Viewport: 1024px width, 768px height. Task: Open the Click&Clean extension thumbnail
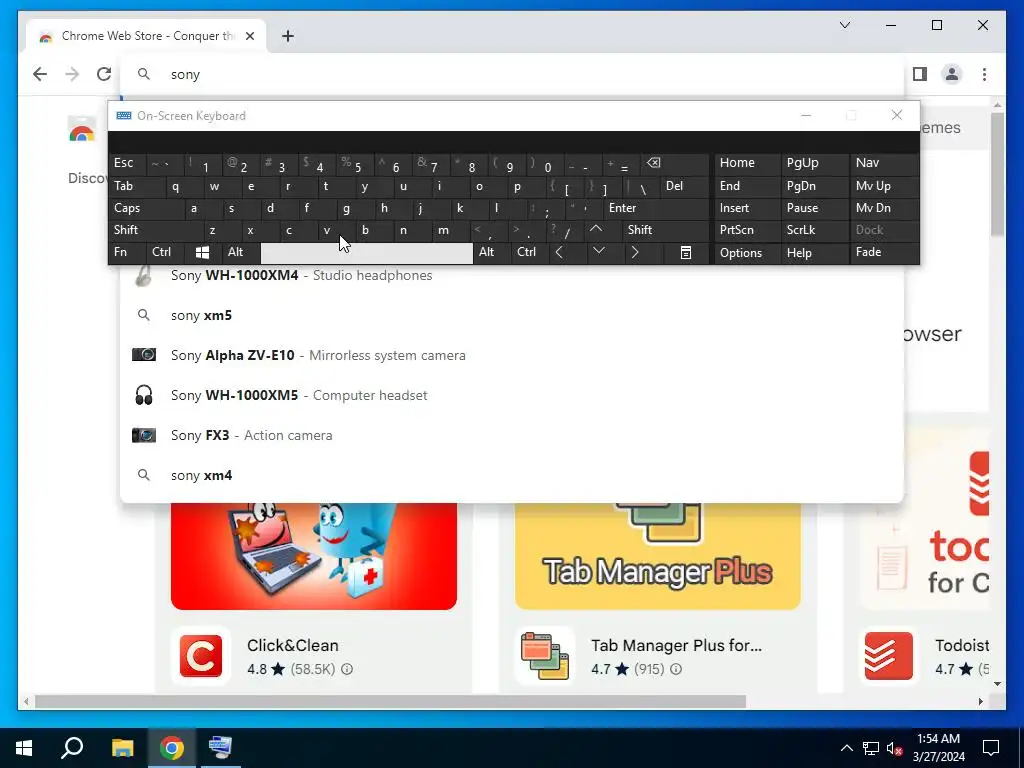click(x=313, y=556)
